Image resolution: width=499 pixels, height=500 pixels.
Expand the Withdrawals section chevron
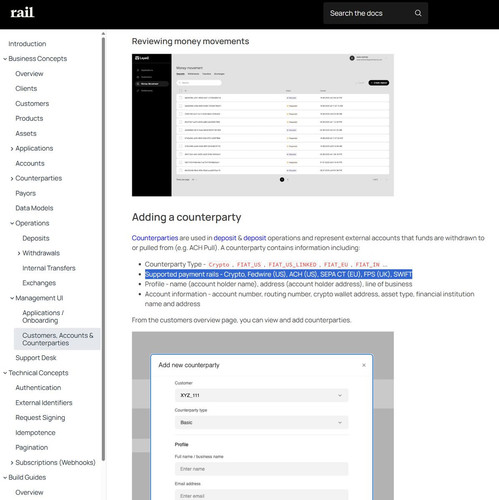pyautogui.click(x=19, y=253)
